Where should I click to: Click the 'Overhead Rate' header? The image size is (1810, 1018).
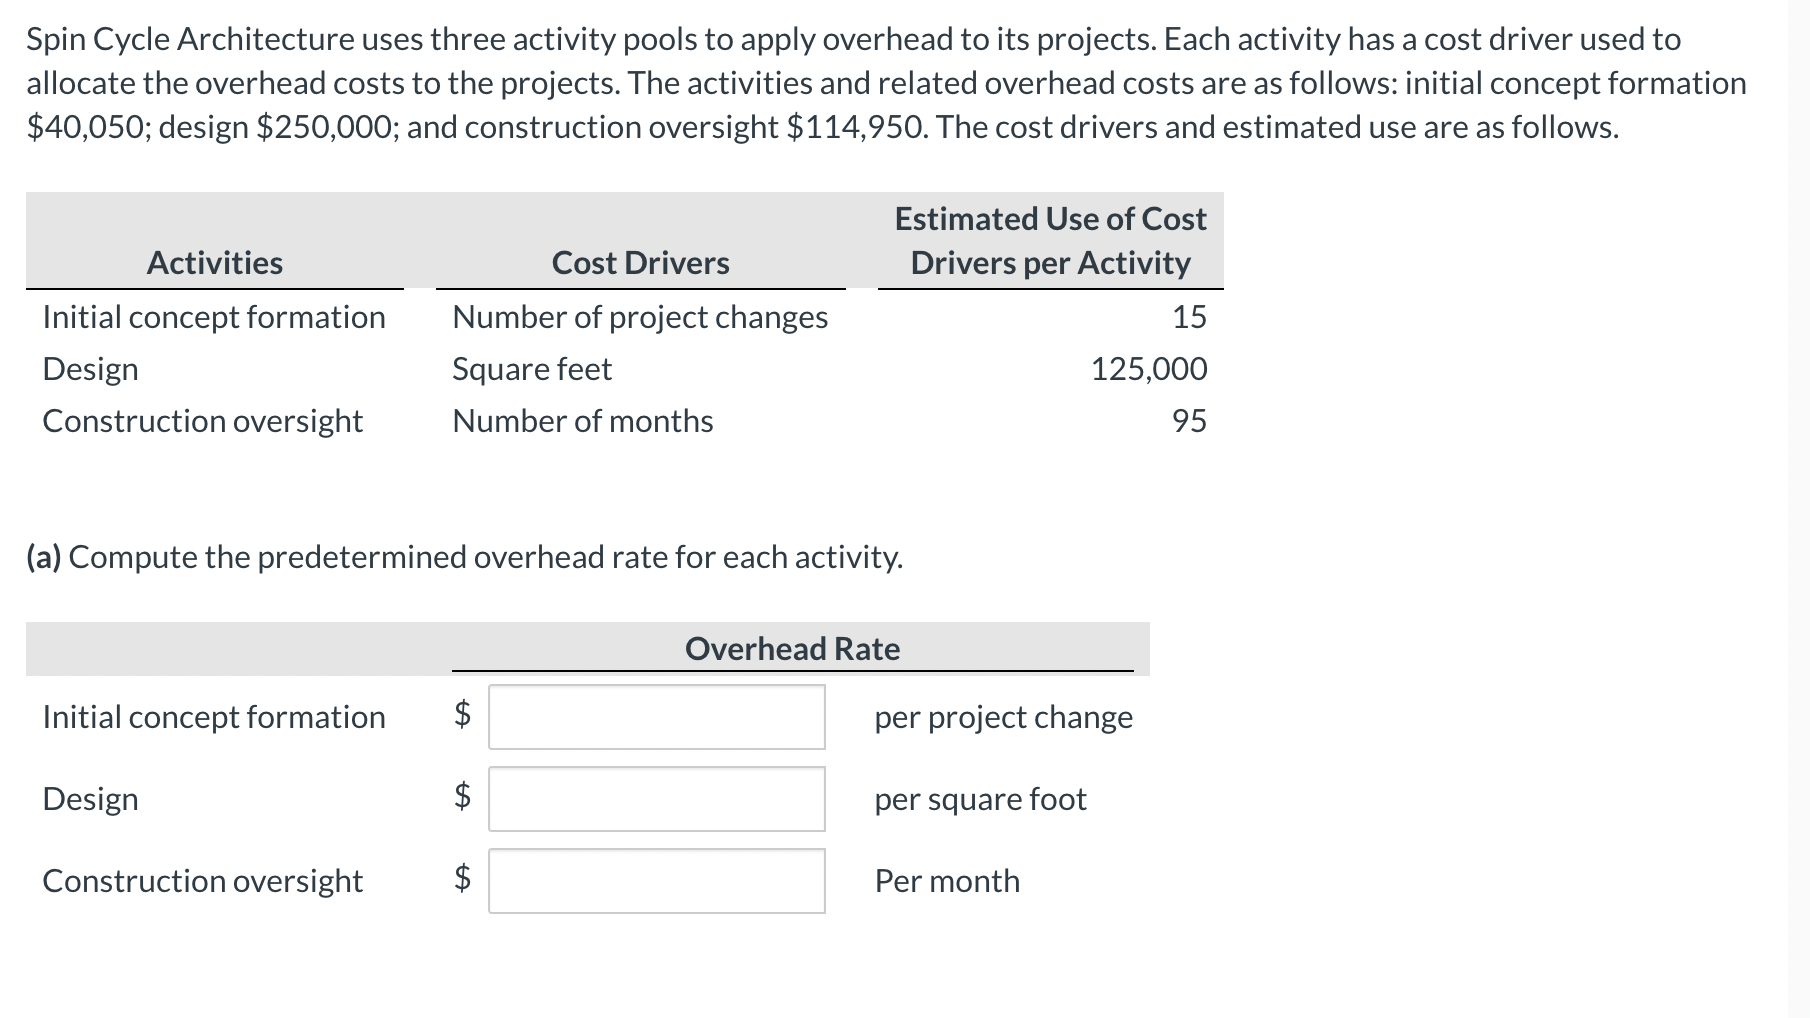[x=793, y=649]
